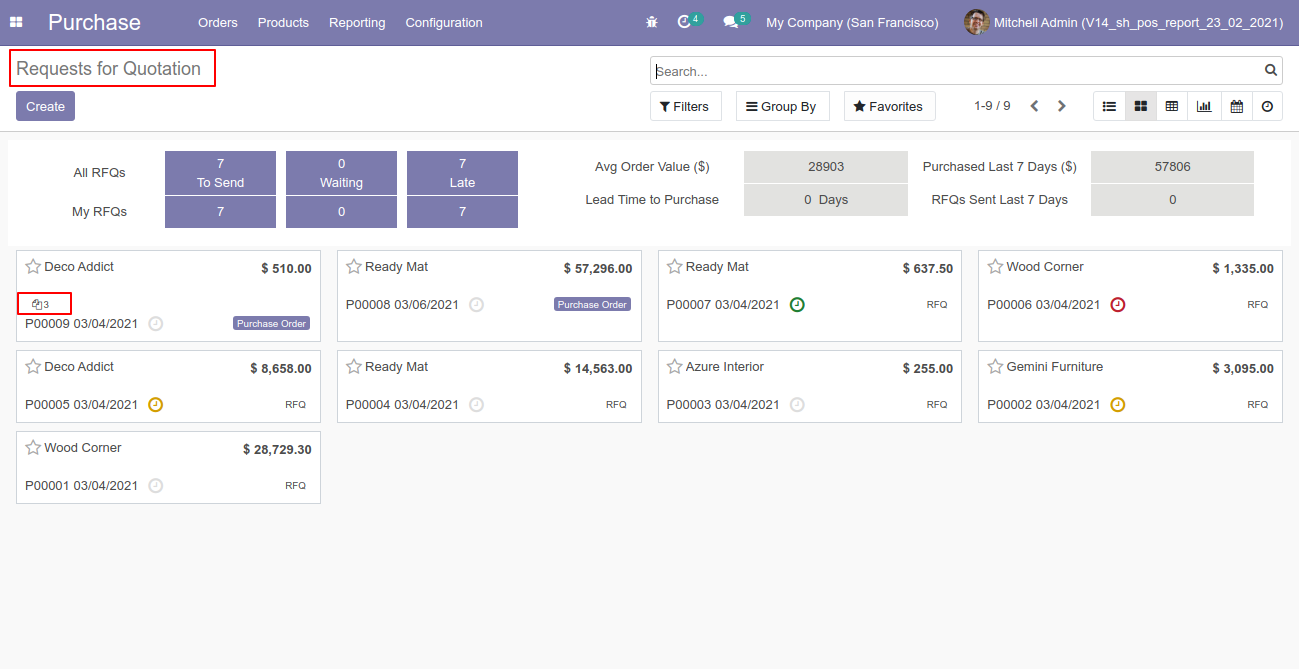Go to previous page of records
This screenshot has width=1299, height=669.
(1035, 106)
